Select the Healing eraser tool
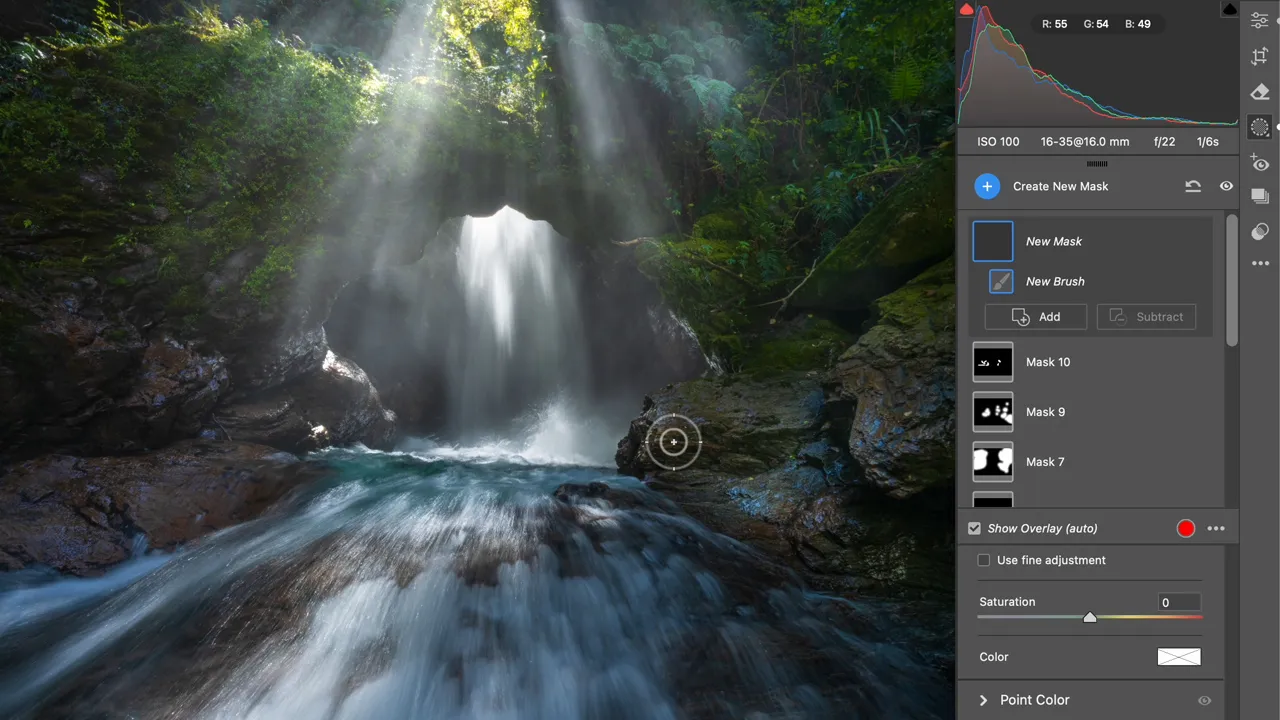 point(1260,92)
